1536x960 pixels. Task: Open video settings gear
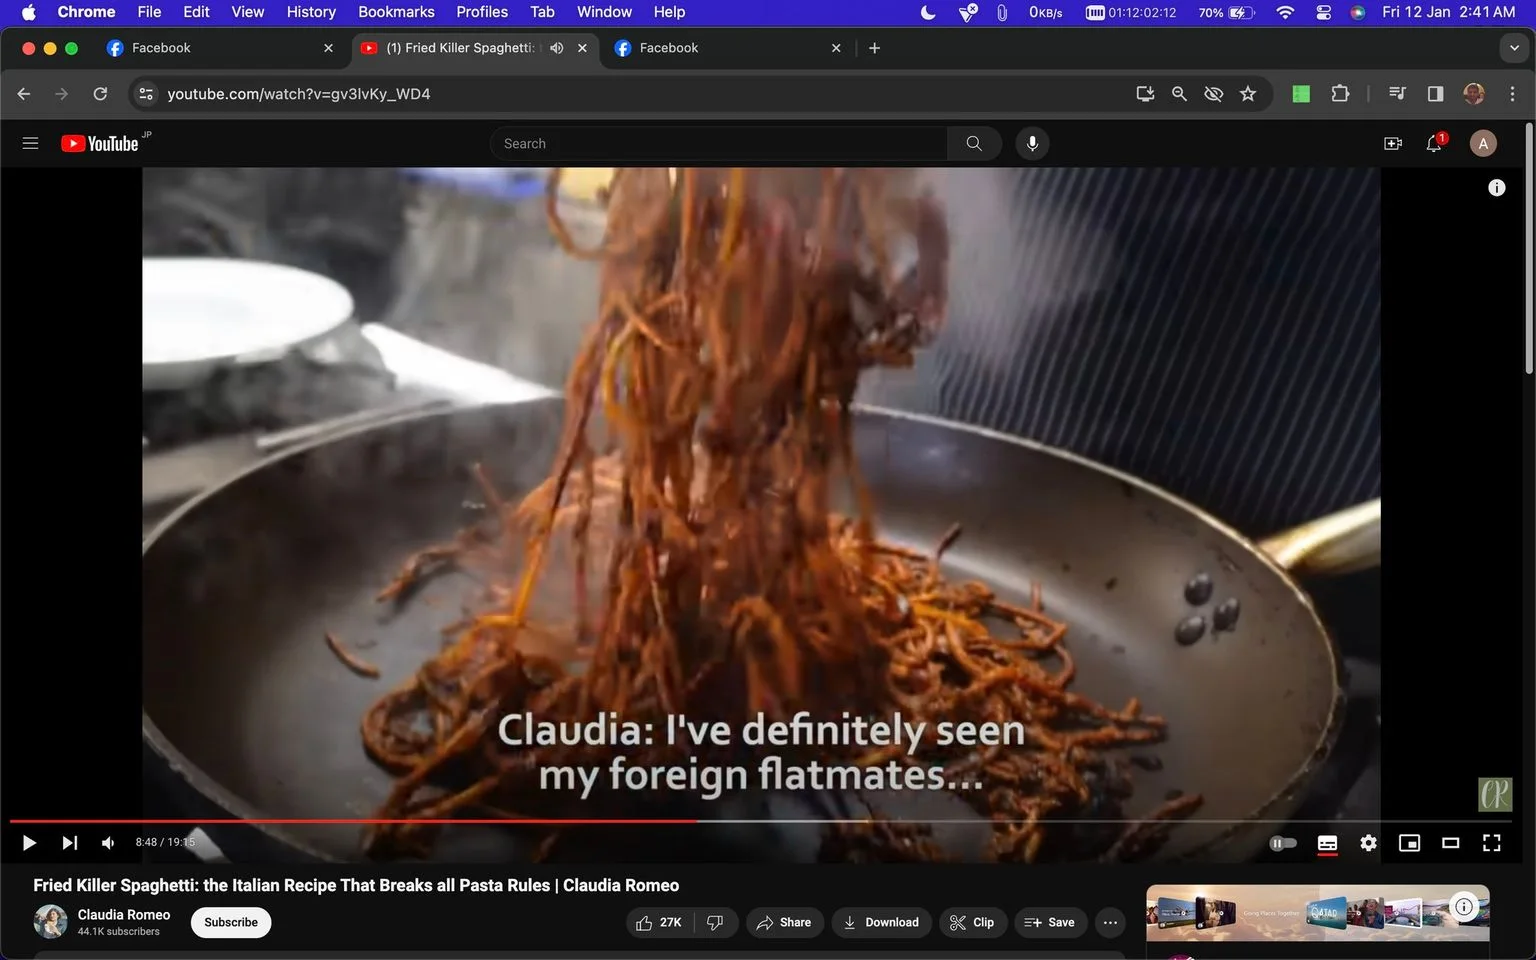tap(1368, 843)
